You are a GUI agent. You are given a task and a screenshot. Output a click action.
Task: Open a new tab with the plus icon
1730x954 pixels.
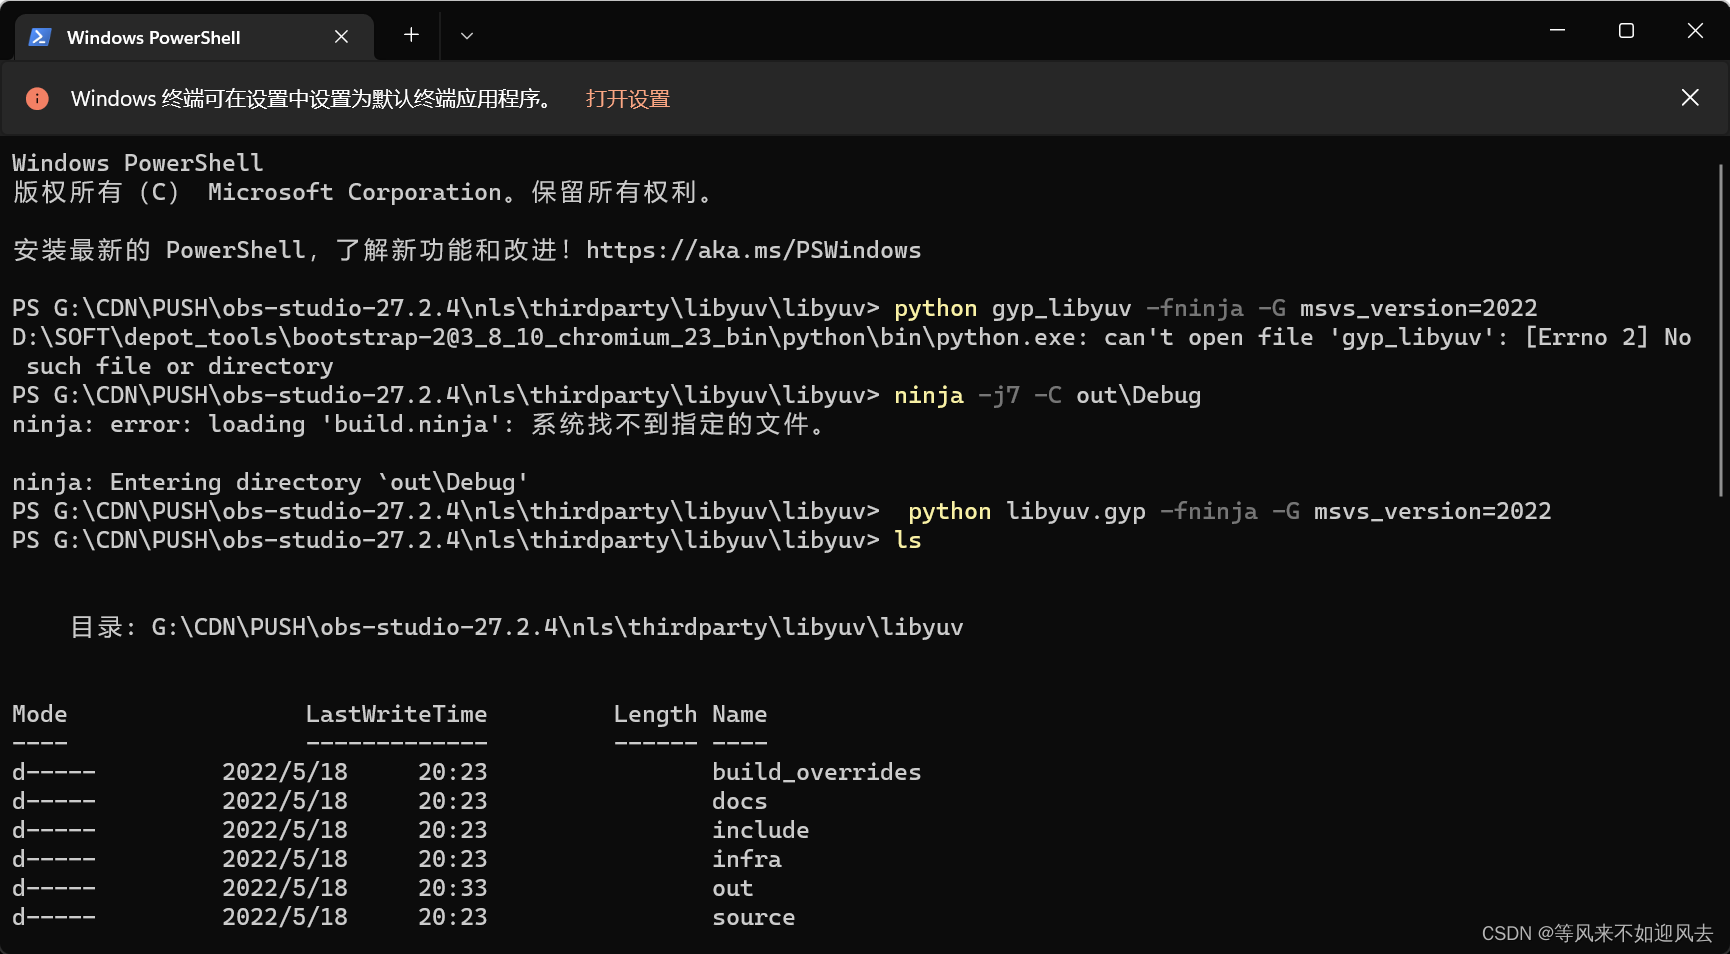pos(410,35)
